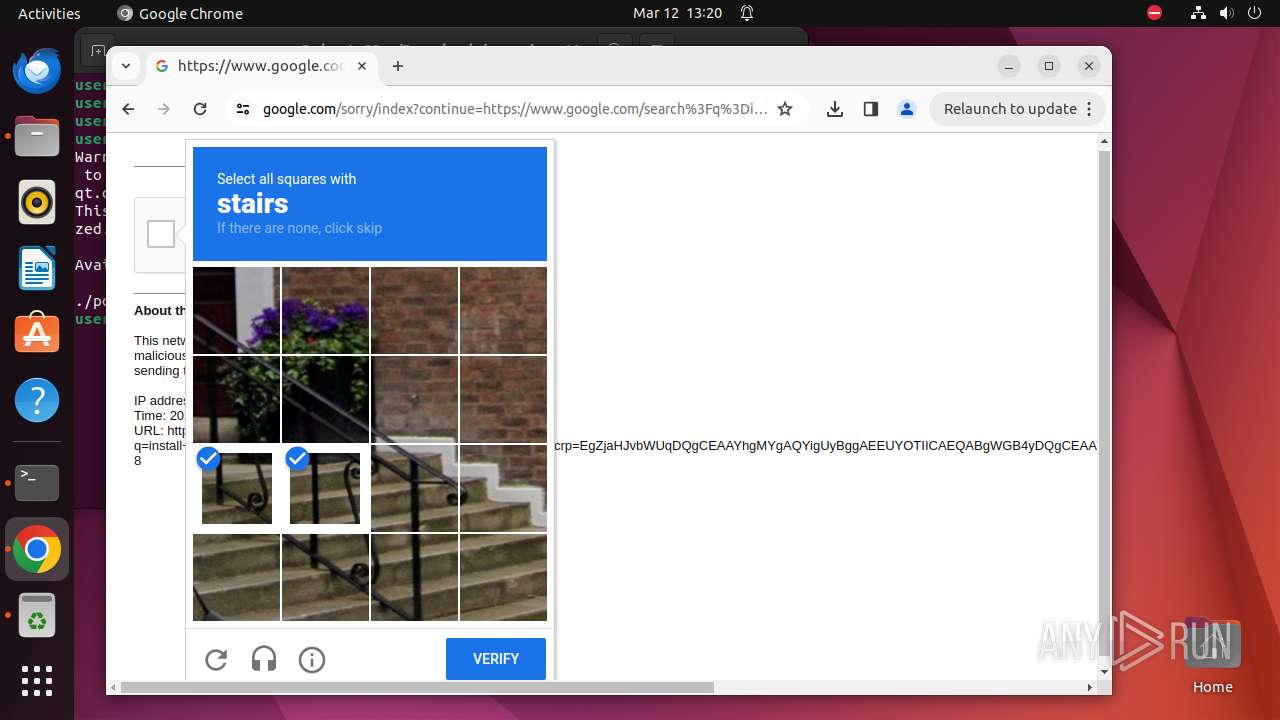The width and height of the screenshot is (1280, 720).
Task: Close the google.com tab
Action: [362, 66]
